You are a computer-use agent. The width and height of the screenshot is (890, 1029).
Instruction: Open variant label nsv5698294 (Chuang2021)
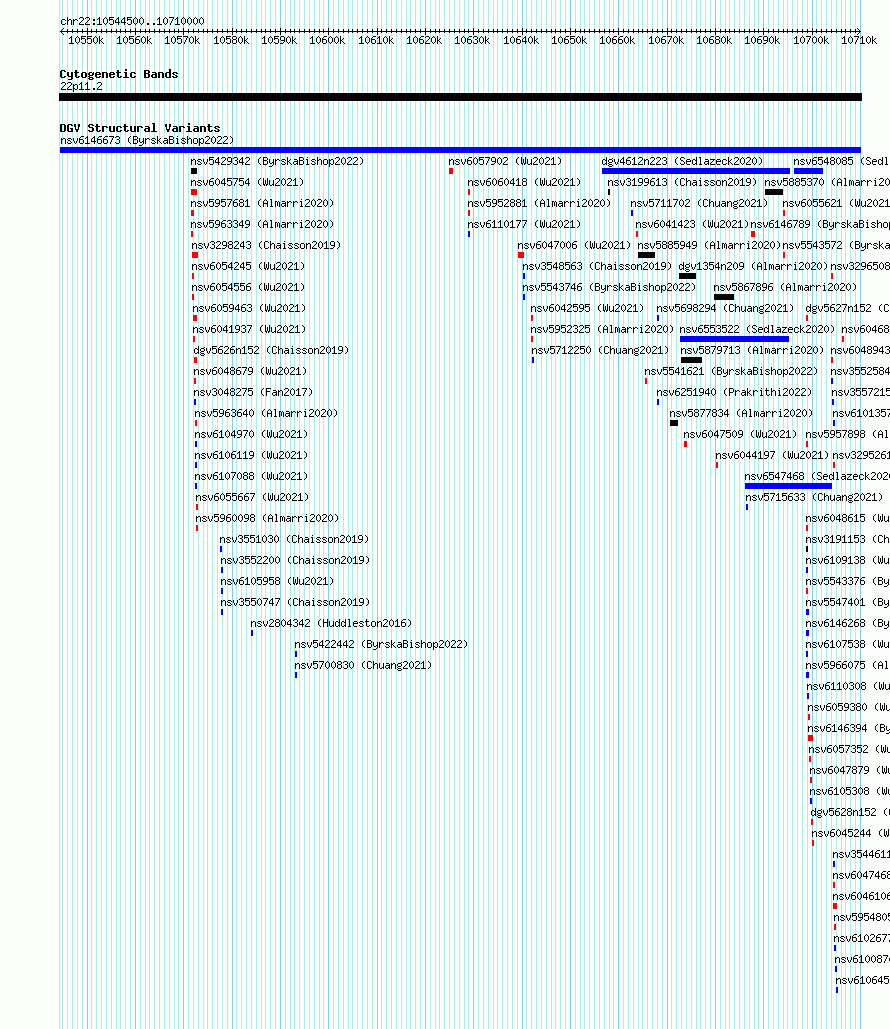tap(725, 308)
